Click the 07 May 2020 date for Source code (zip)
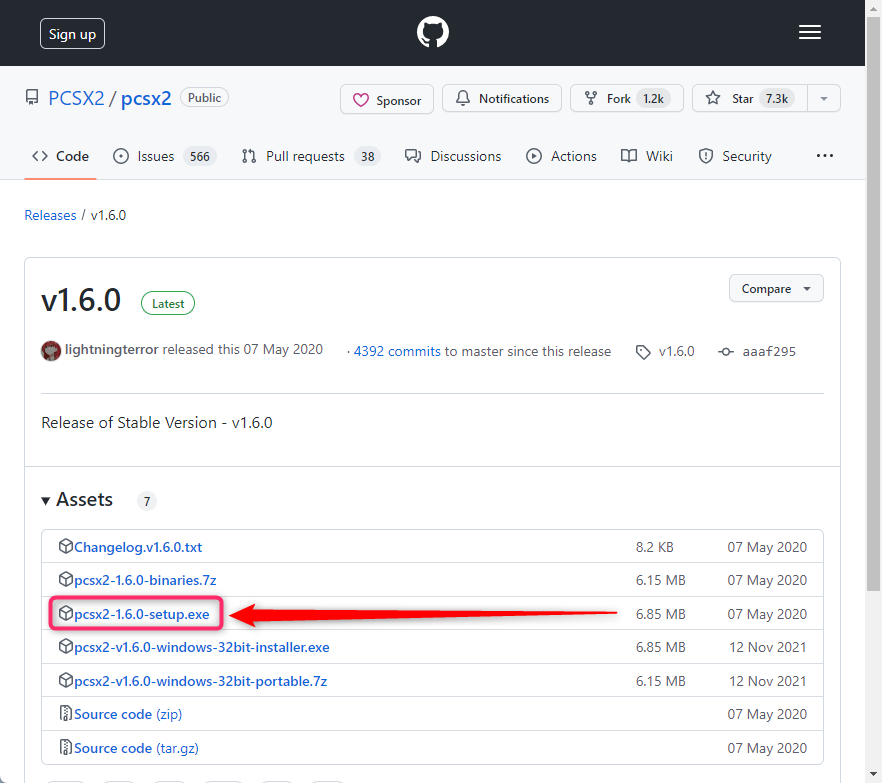 coord(767,714)
